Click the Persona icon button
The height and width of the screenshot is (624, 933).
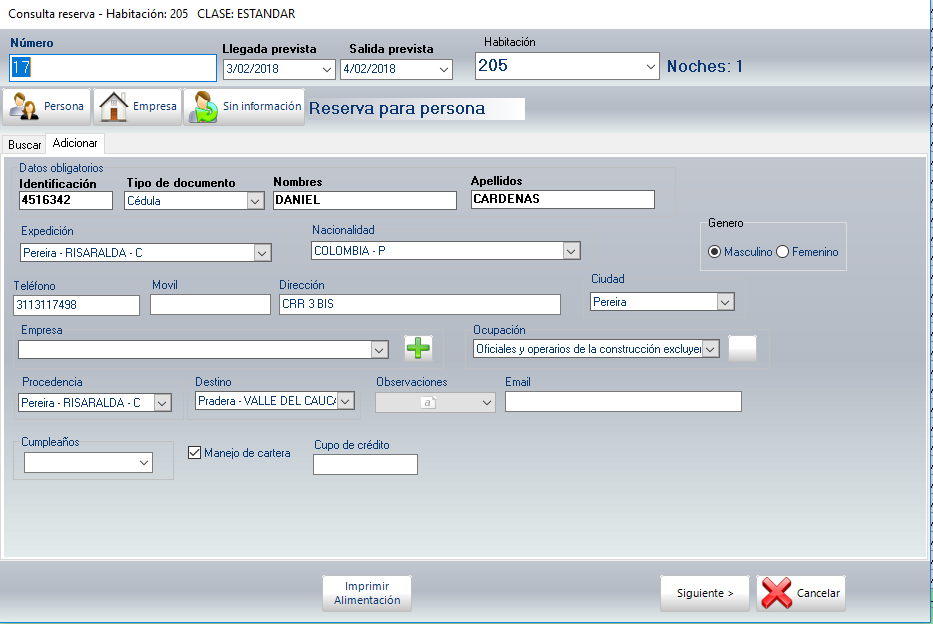pos(47,106)
